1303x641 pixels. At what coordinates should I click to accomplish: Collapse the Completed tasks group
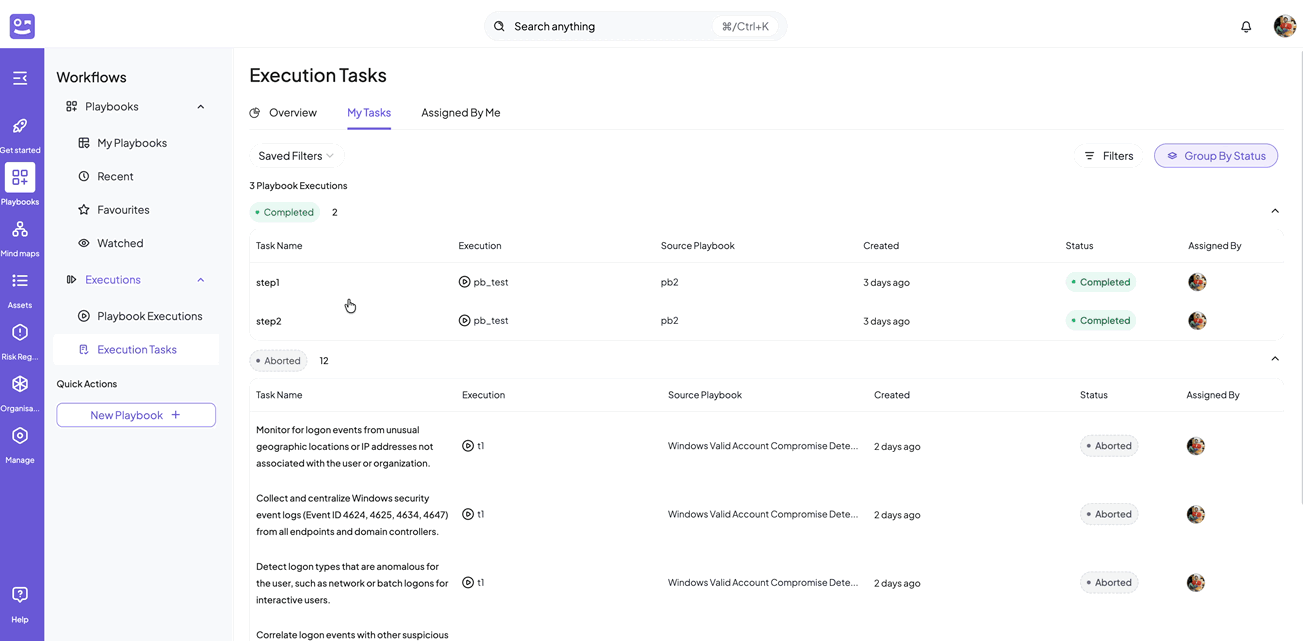[x=1274, y=211]
